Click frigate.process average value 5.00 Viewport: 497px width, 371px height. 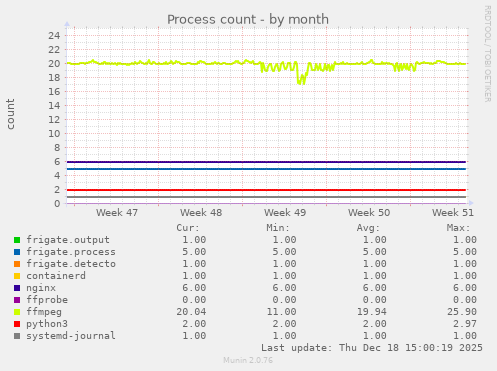click(375, 252)
